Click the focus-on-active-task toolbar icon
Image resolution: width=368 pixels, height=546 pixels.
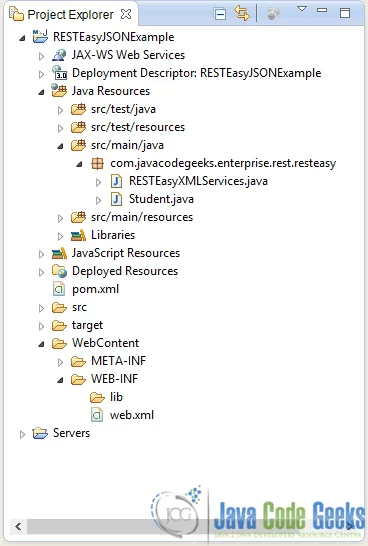coord(273,14)
